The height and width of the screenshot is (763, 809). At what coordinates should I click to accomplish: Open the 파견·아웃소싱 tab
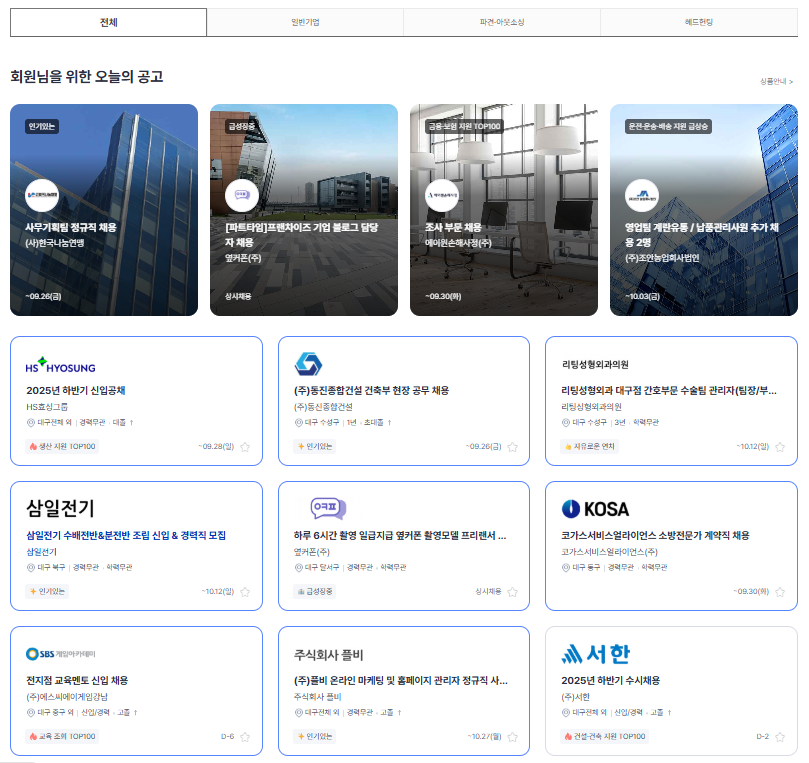click(x=501, y=22)
